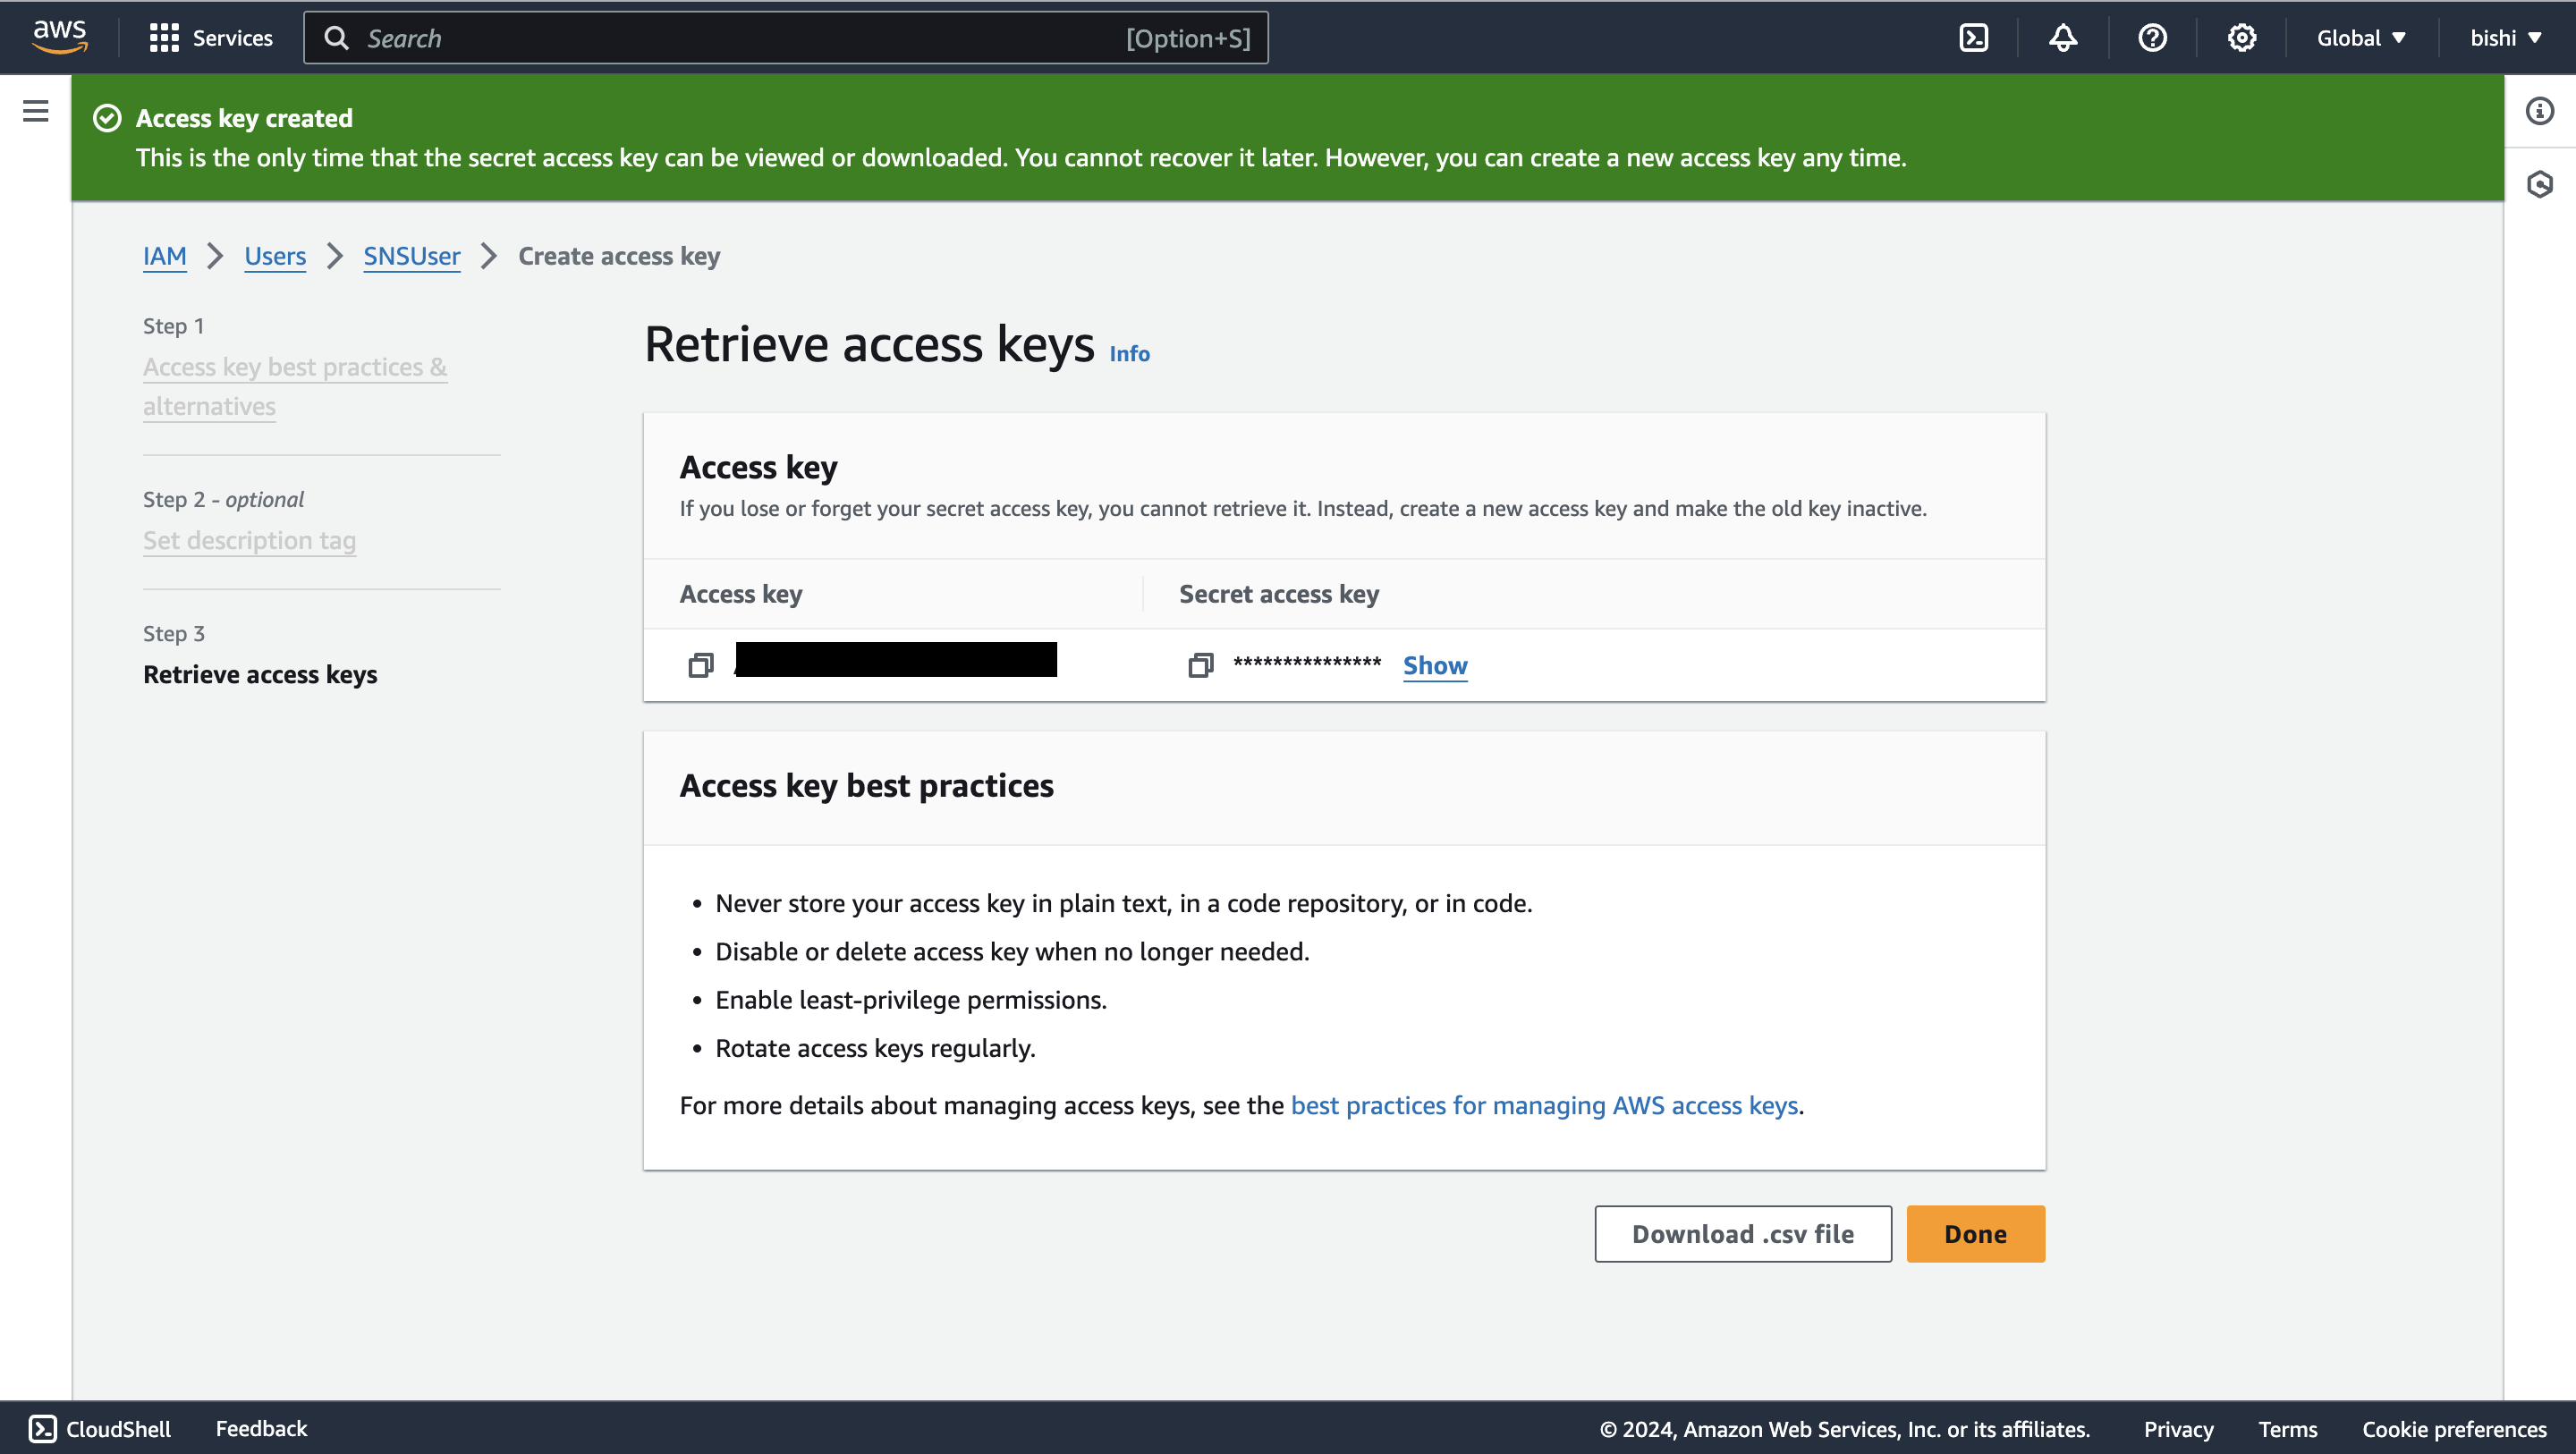This screenshot has width=2576, height=1454.
Task: Copy the access key ID
Action: [701, 665]
